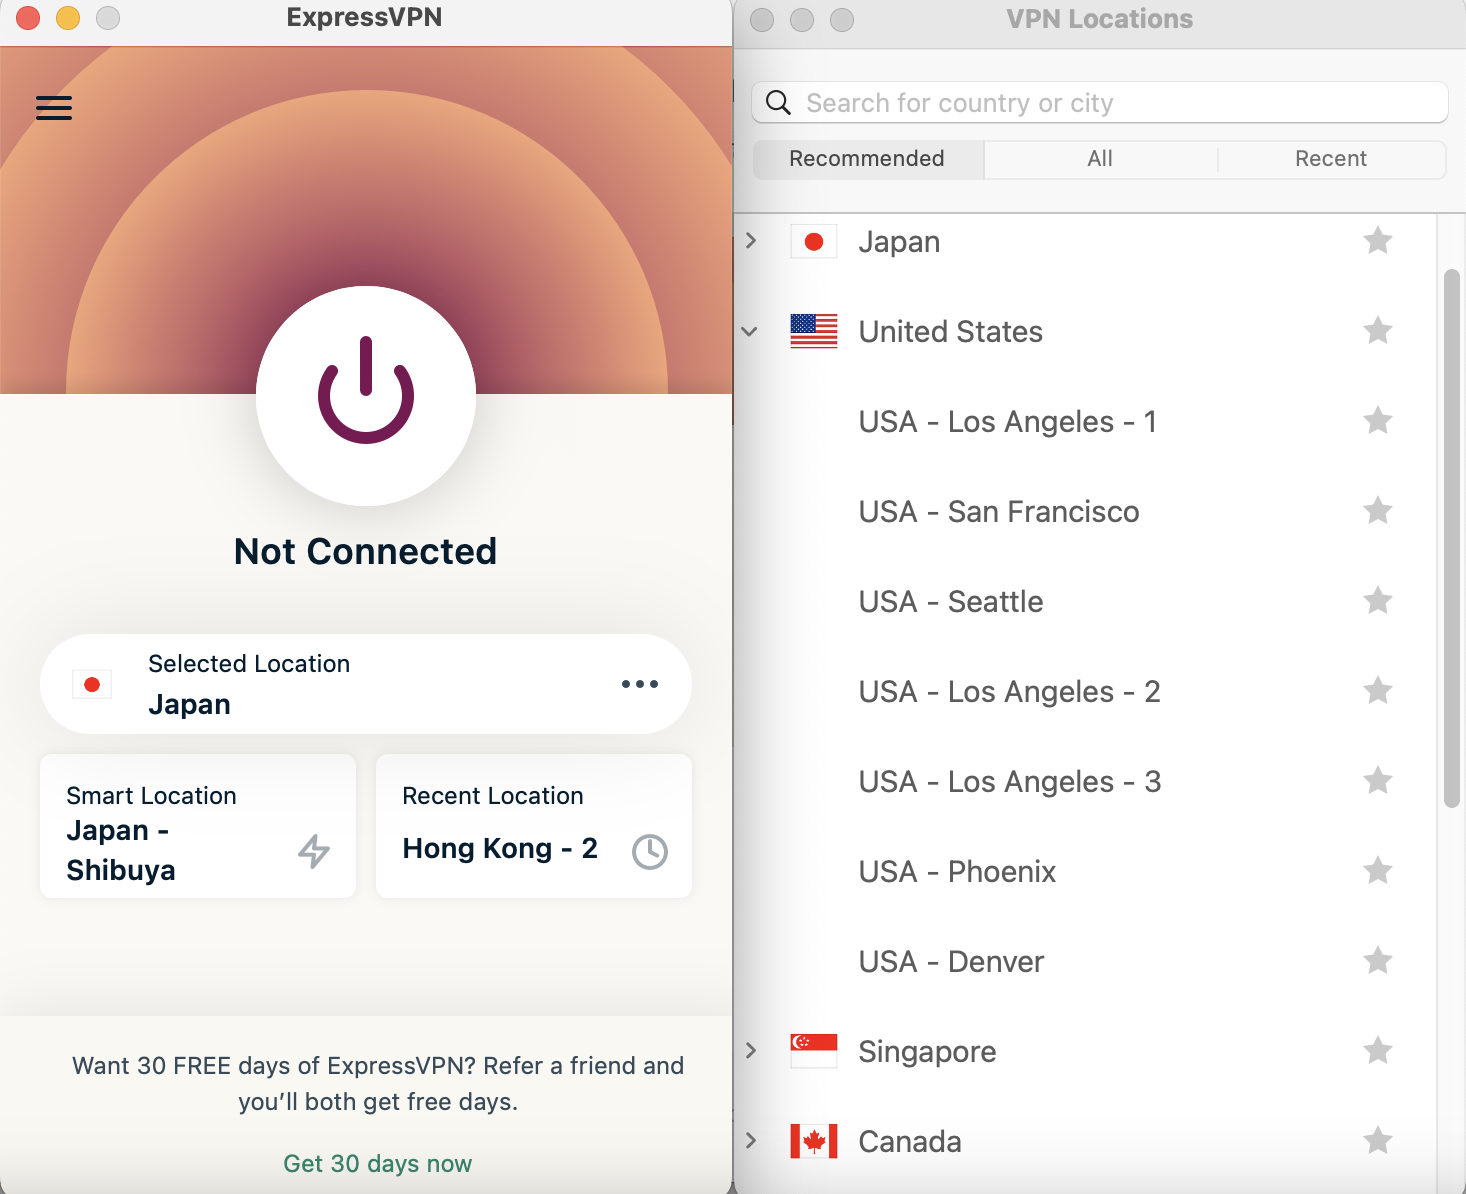The height and width of the screenshot is (1194, 1466).
Task: Favorite Japan with its star
Action: click(x=1378, y=240)
